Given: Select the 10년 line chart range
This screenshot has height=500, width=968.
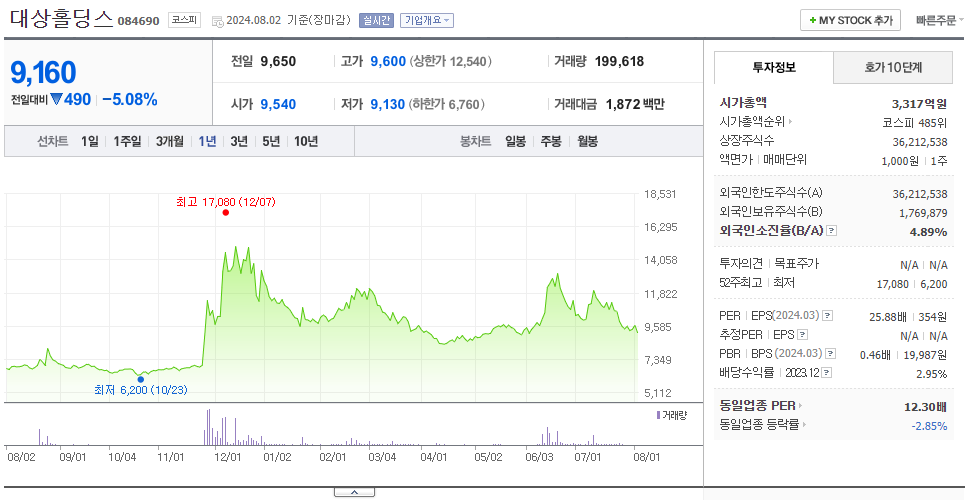Looking at the screenshot, I should [x=306, y=141].
